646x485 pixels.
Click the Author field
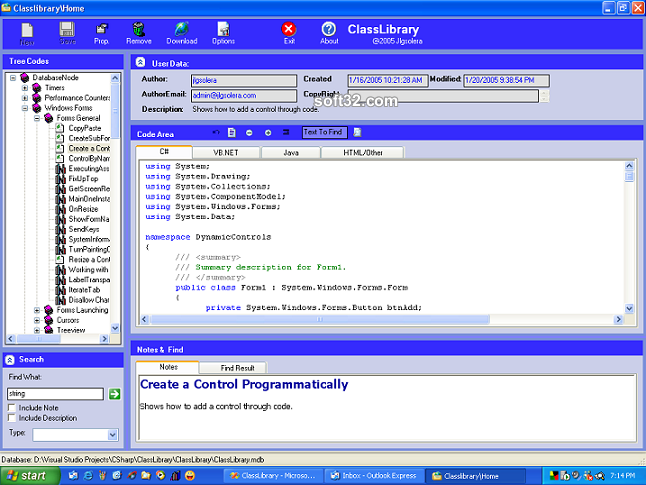click(x=243, y=80)
